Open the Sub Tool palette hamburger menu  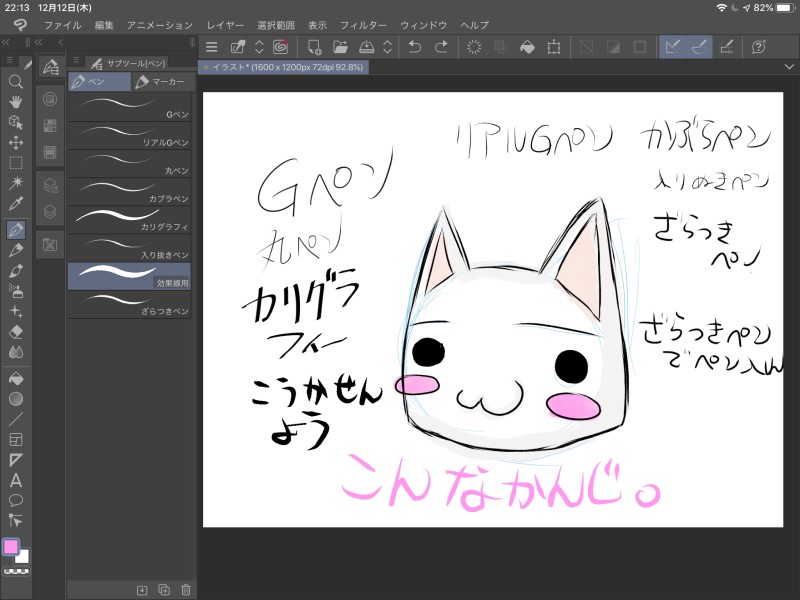[x=76, y=60]
